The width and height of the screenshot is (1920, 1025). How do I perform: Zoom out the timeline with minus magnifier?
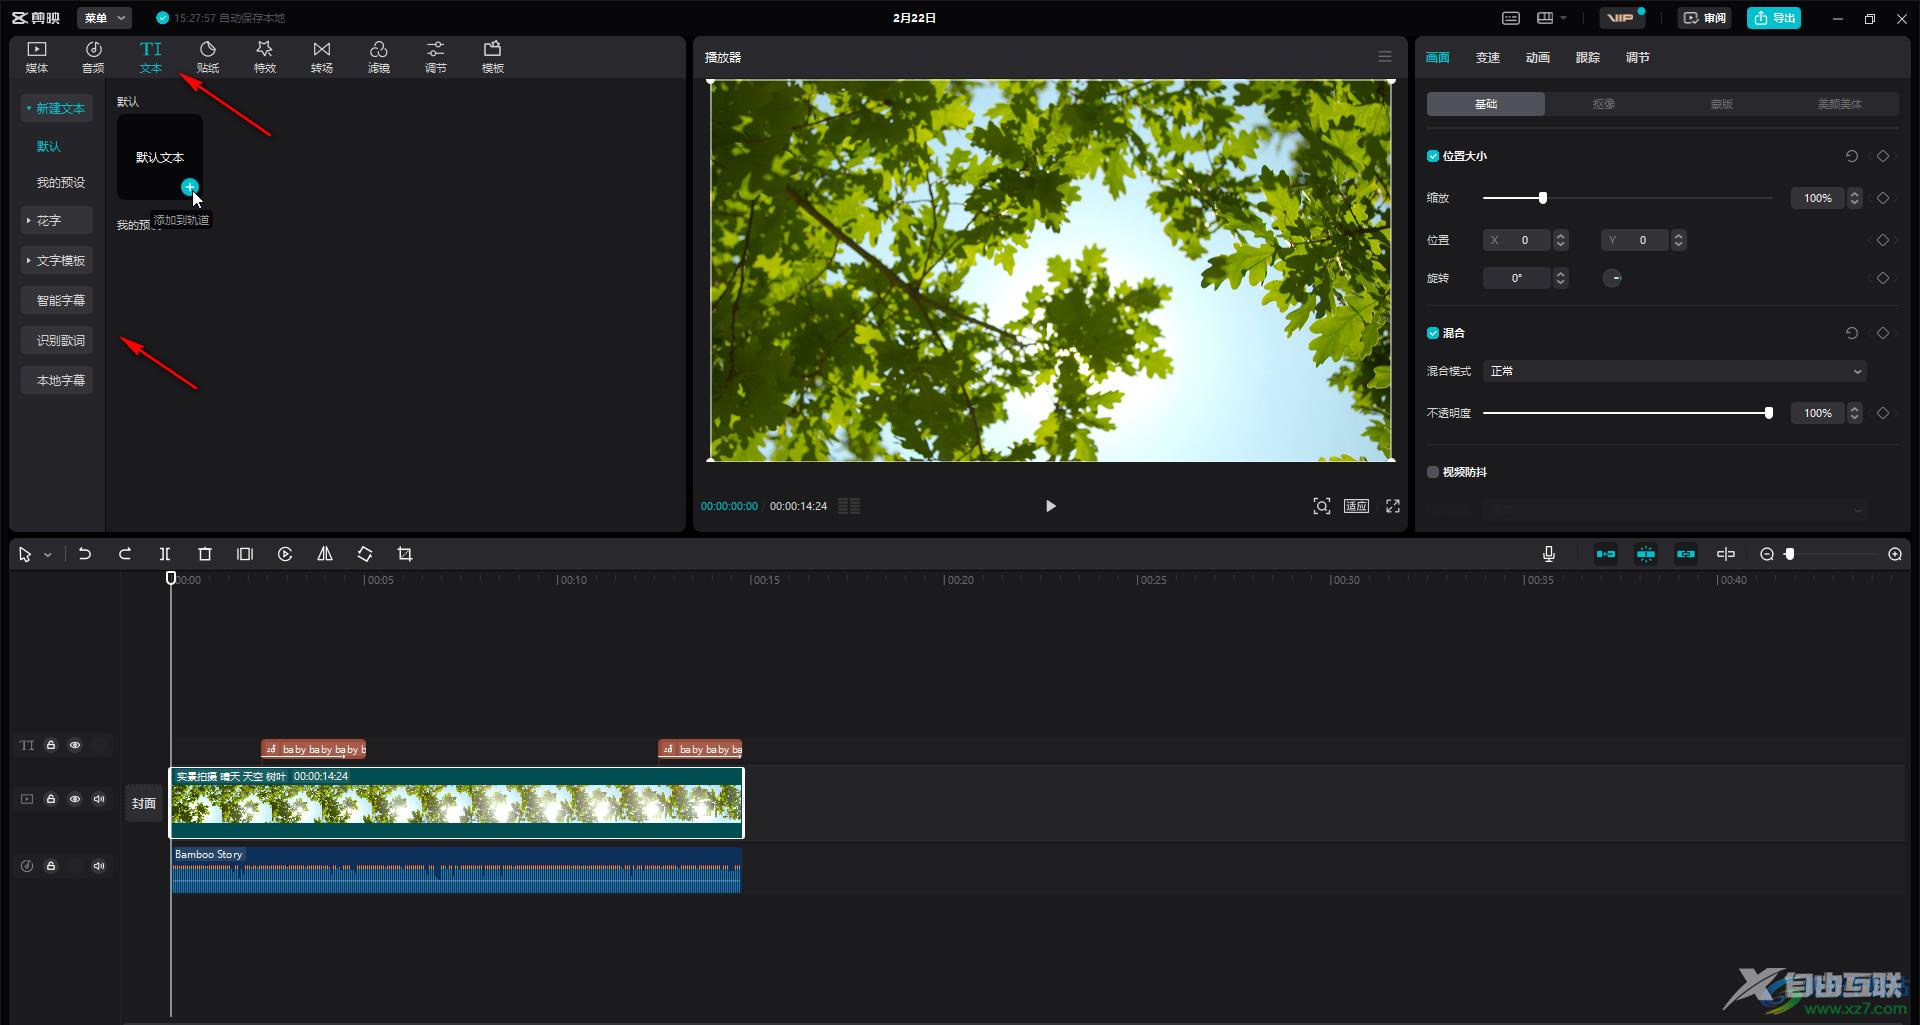pos(1767,554)
